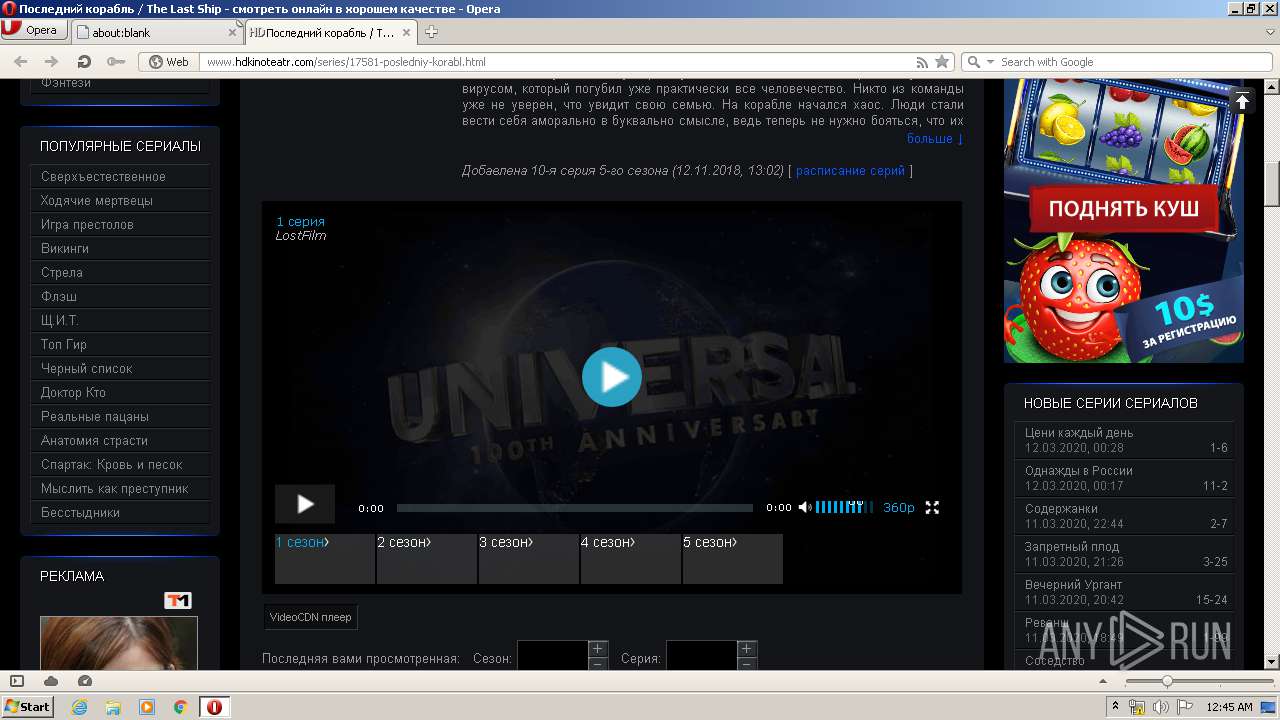Open the расписание серий schedule link
Screen dimensions: 1280x720
pyautogui.click(x=850, y=171)
